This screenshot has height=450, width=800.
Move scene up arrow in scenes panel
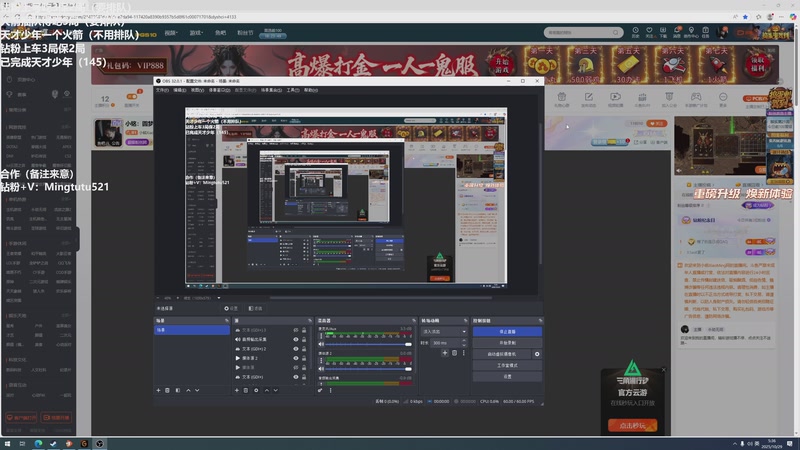tap(188, 390)
